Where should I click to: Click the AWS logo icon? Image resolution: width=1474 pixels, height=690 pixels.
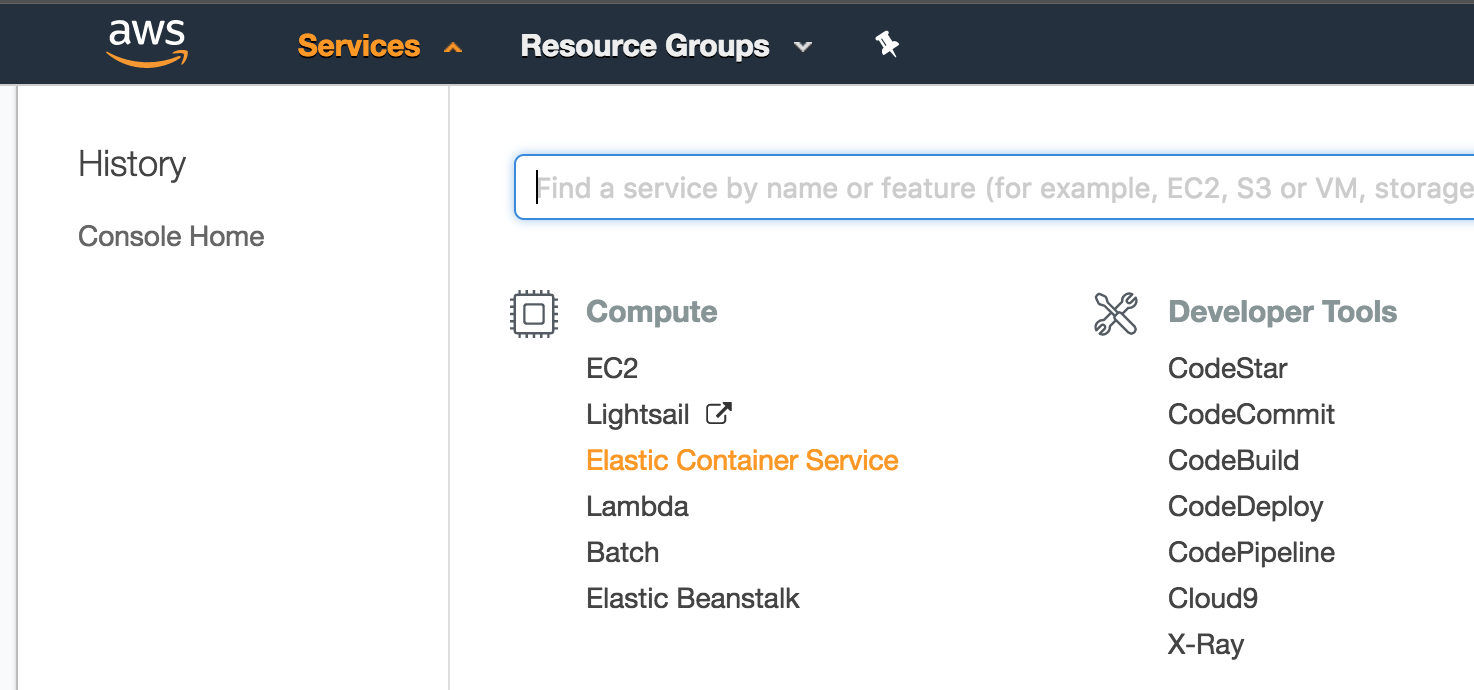147,44
